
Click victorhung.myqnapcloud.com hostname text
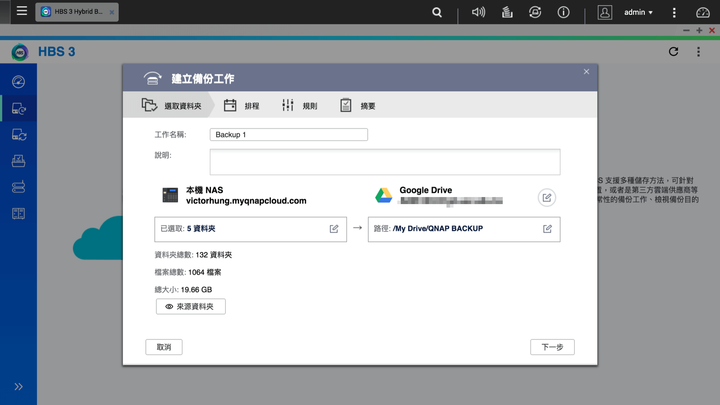(x=246, y=201)
